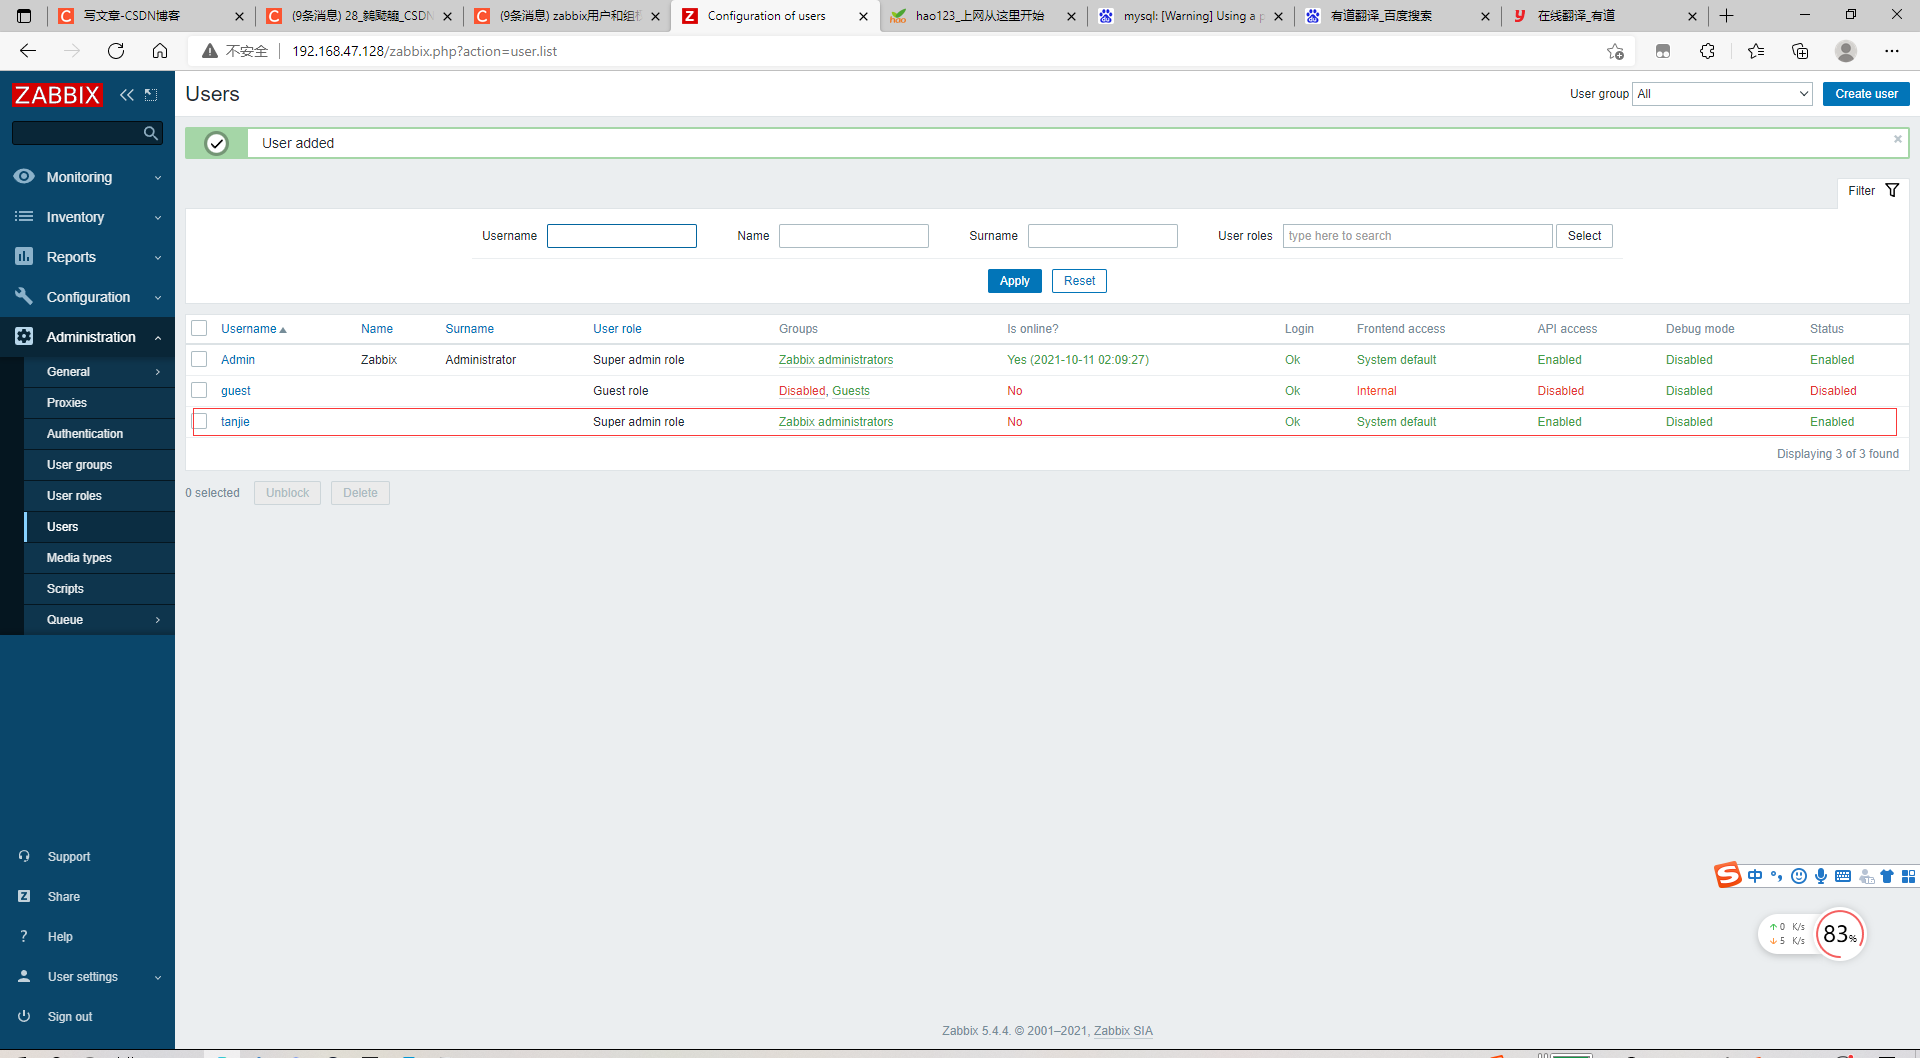Click the Reset filter button
Viewport: 1920px width, 1058px height.
click(x=1079, y=281)
